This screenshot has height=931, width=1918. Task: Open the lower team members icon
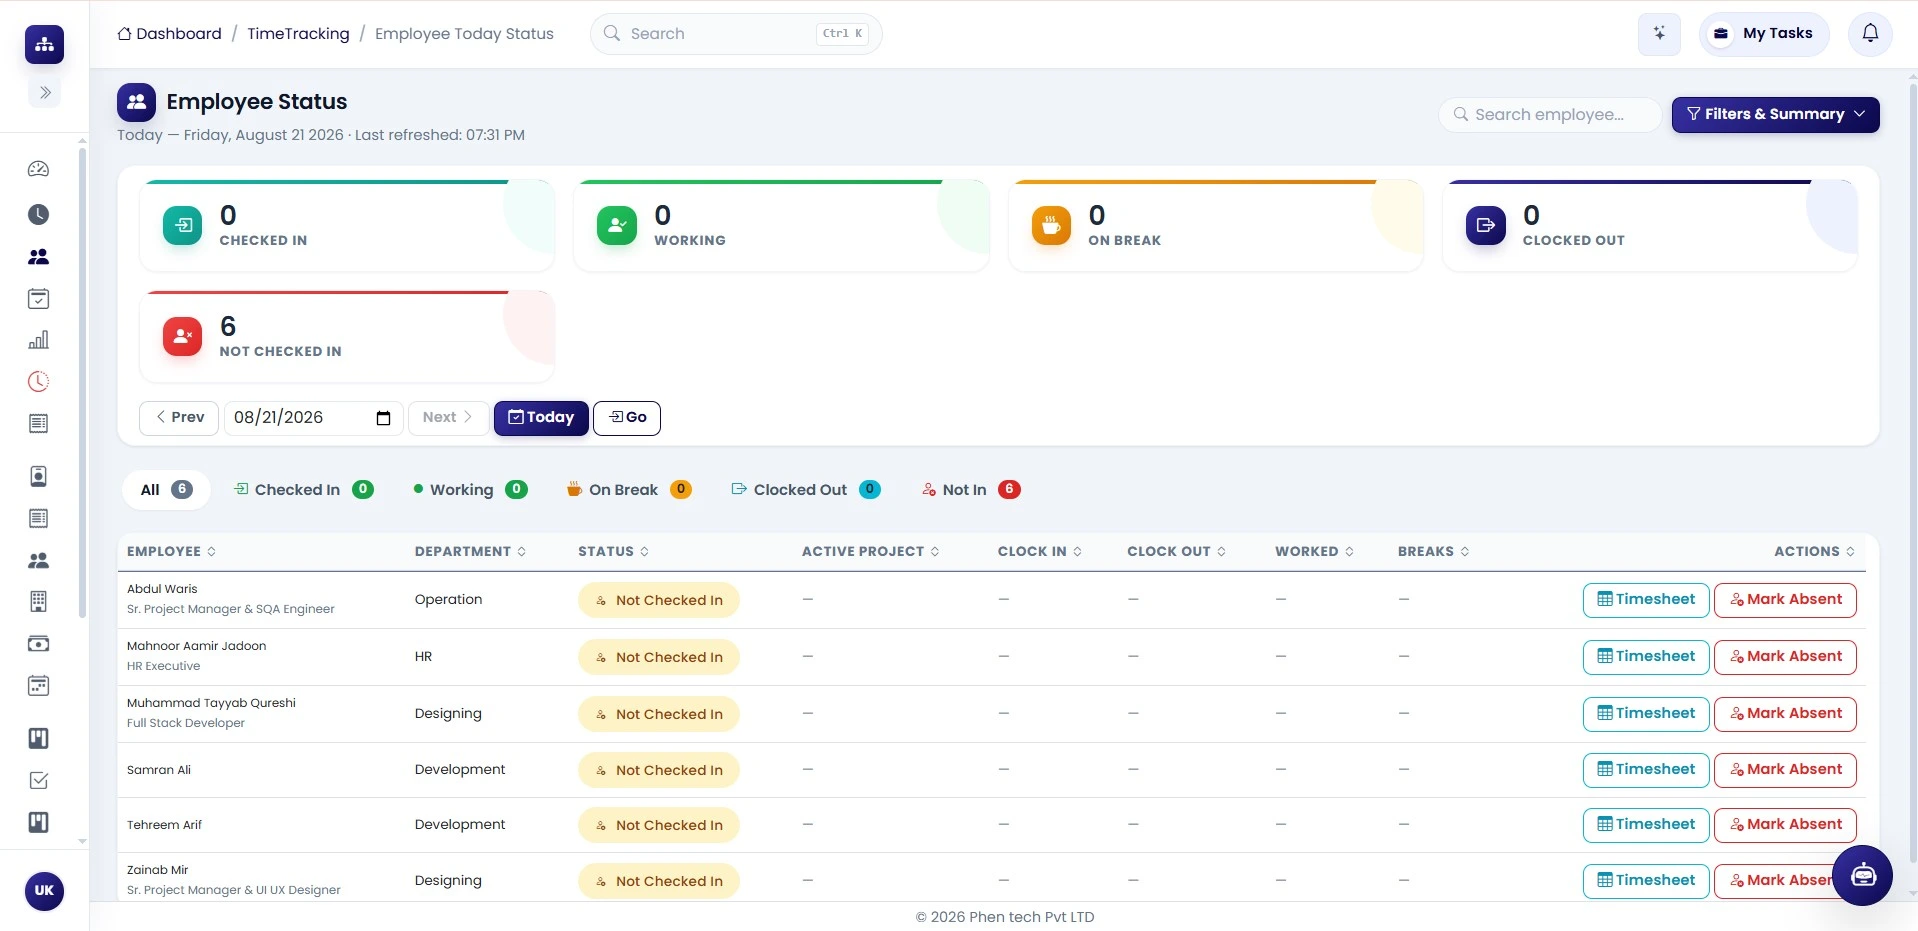coord(38,560)
